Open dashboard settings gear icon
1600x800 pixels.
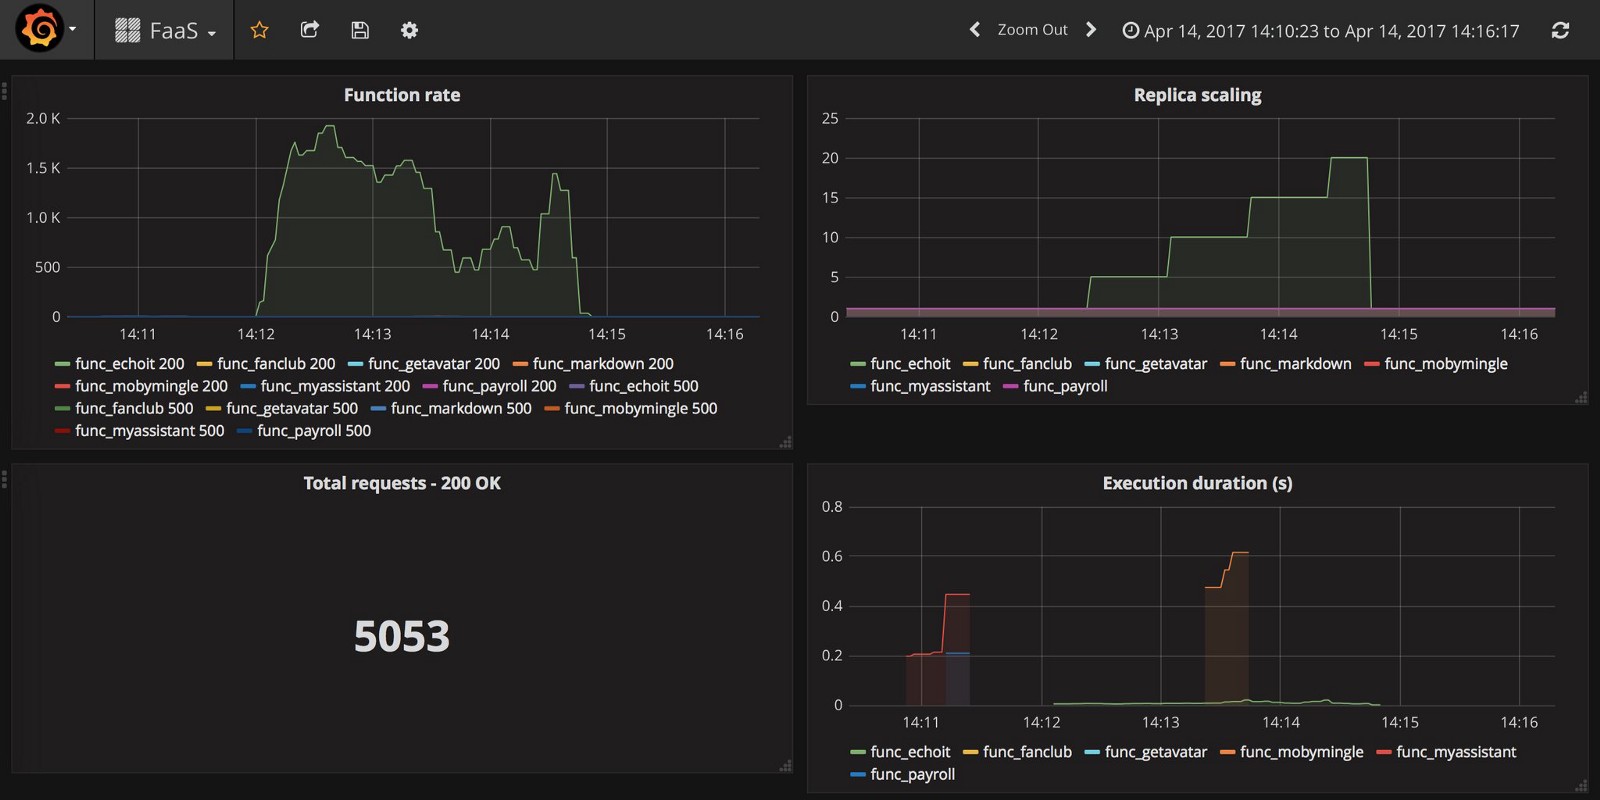tap(409, 30)
